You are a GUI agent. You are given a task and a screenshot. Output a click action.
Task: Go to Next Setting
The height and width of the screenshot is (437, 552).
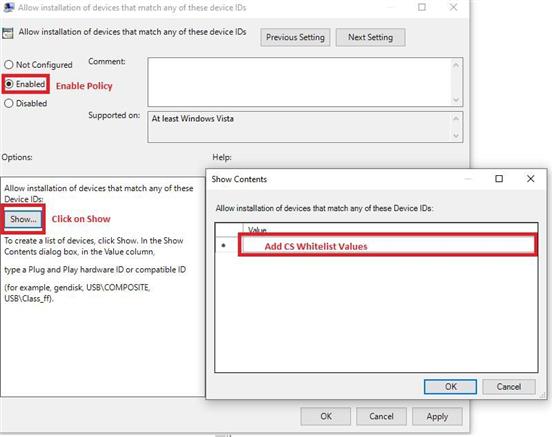[x=370, y=37]
